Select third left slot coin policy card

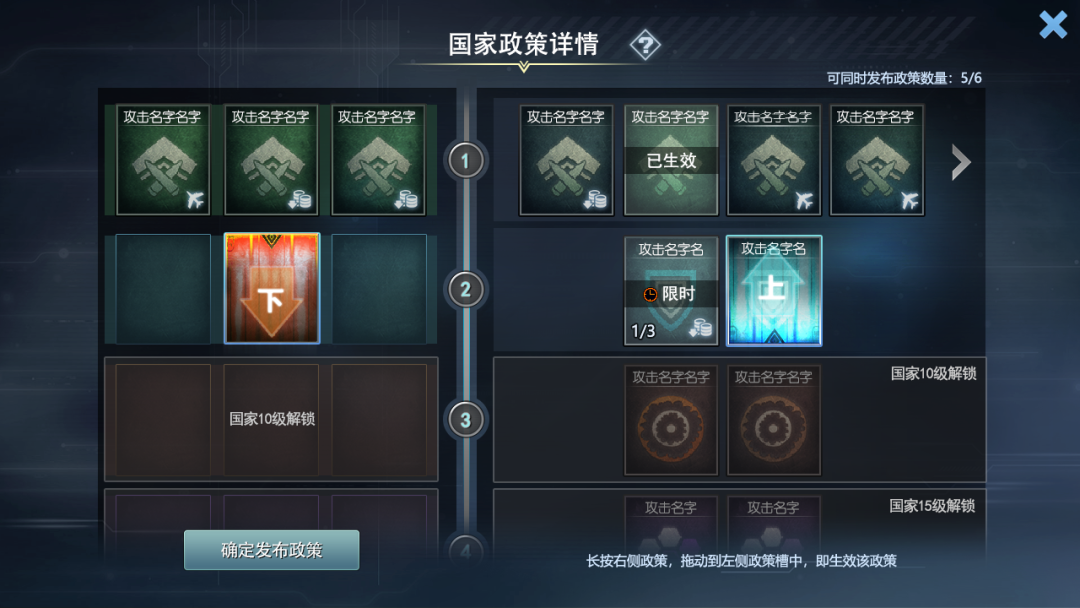pyautogui.click(x=378, y=160)
